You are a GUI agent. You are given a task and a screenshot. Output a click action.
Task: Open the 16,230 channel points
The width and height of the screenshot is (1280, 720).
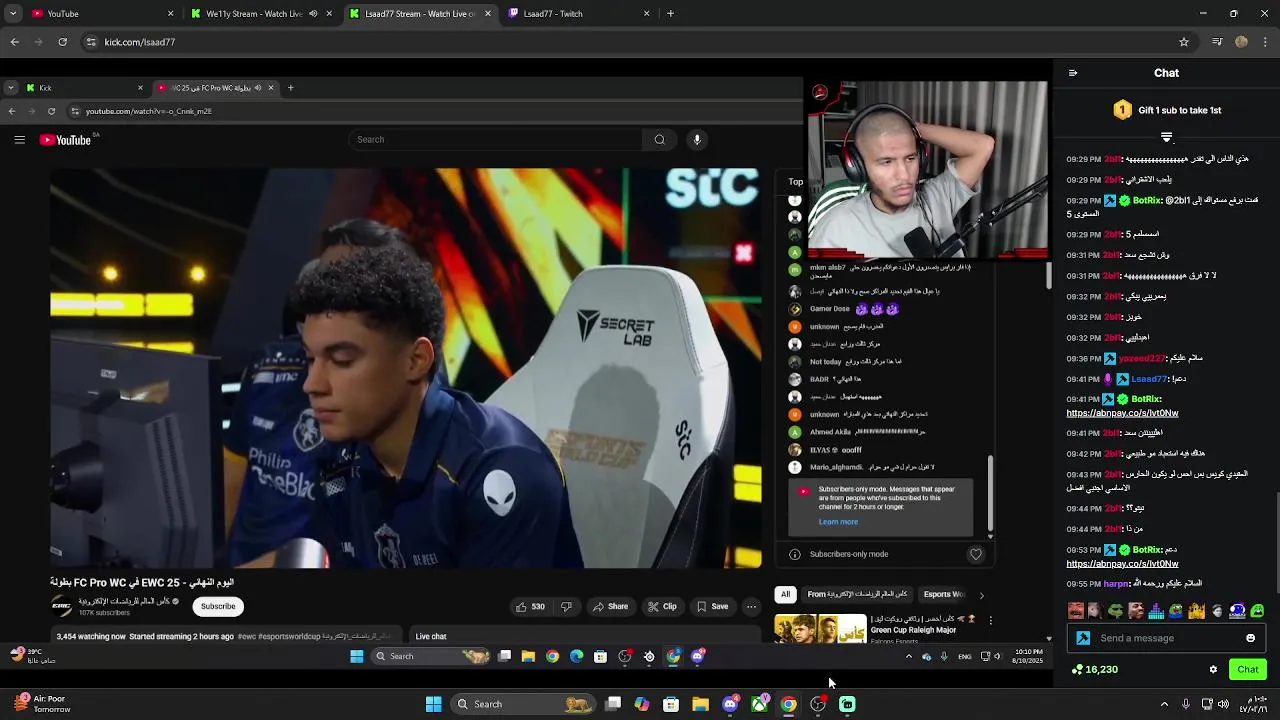pos(1094,670)
